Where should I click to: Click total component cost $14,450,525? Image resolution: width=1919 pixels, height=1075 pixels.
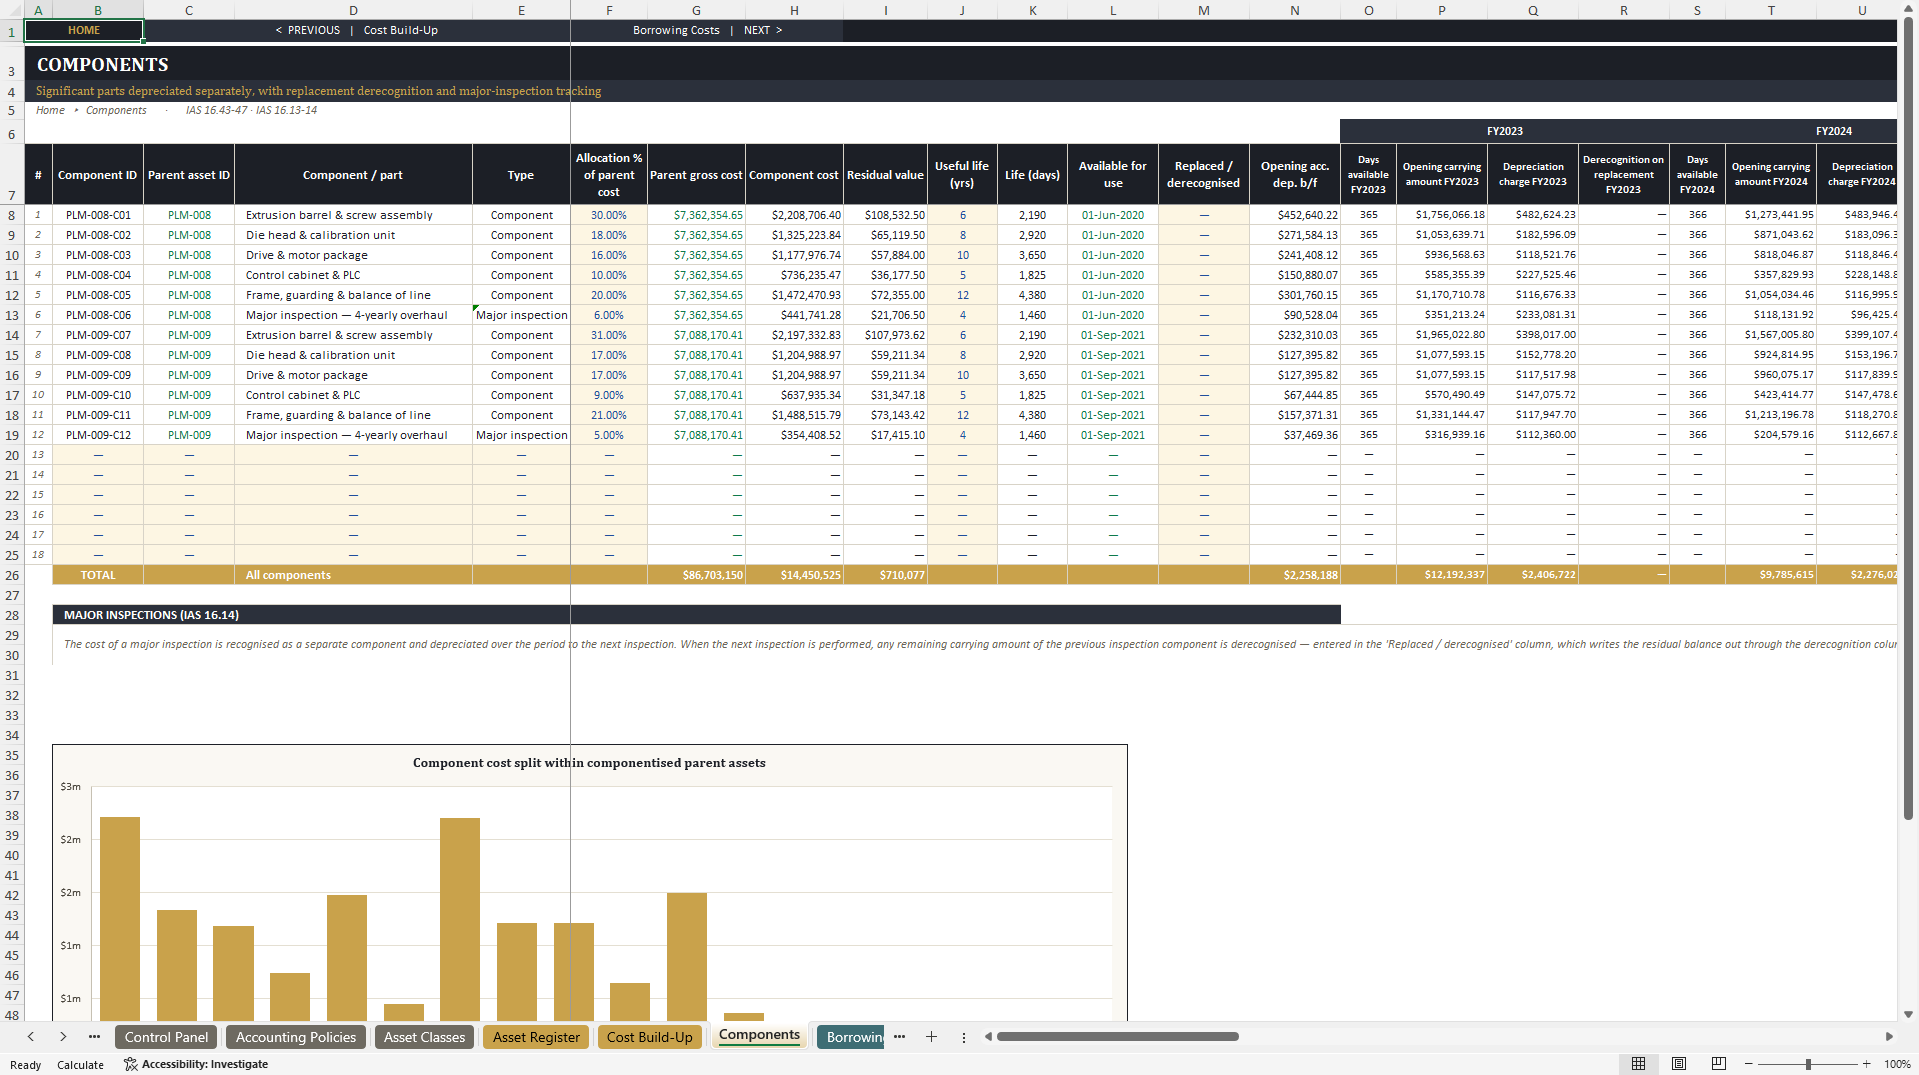point(795,575)
